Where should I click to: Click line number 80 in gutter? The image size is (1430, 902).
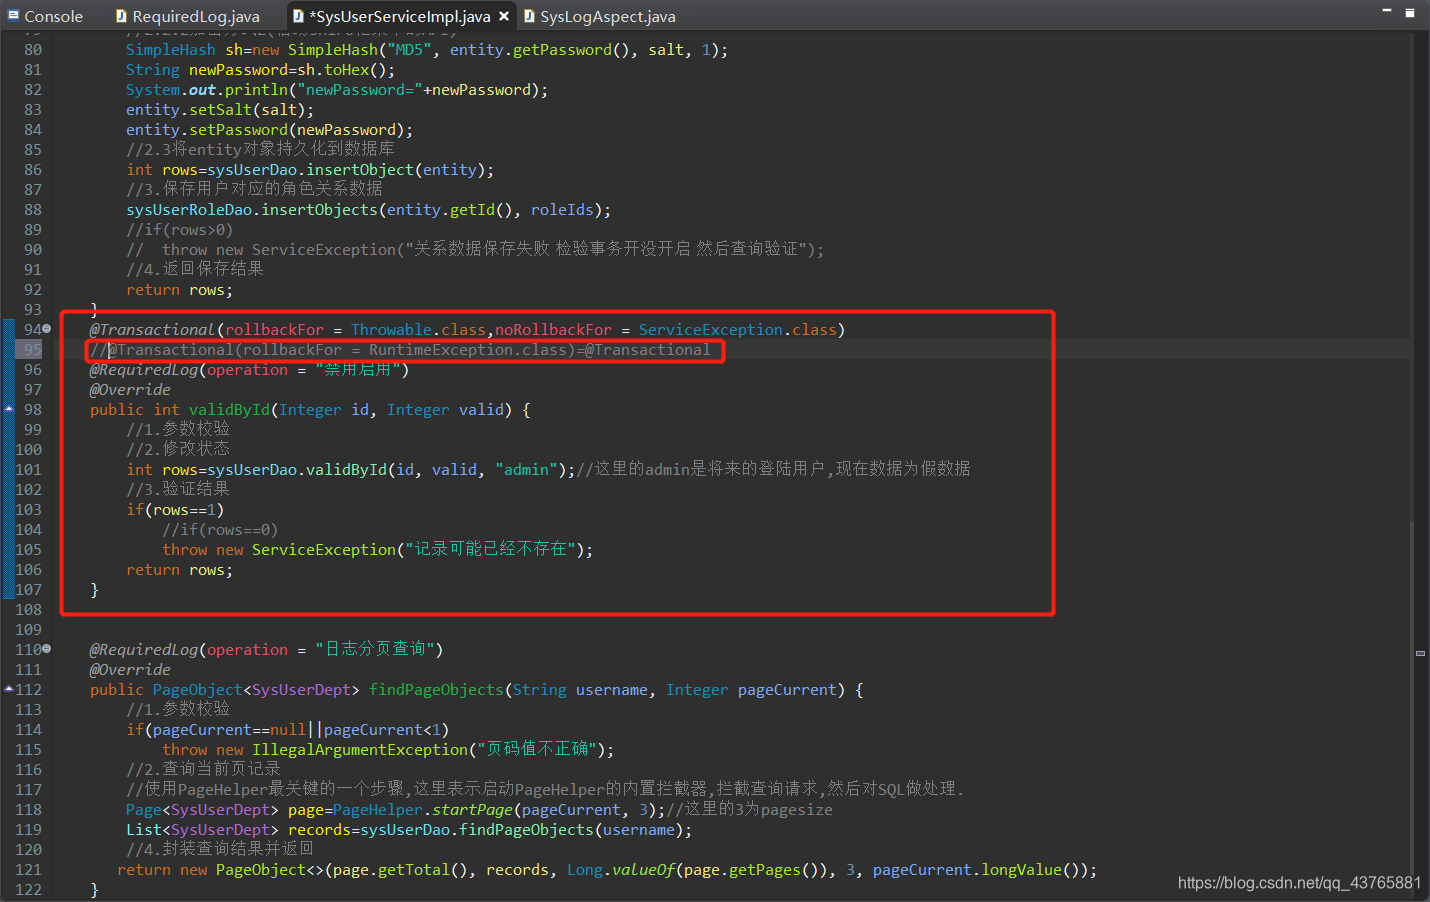32,49
